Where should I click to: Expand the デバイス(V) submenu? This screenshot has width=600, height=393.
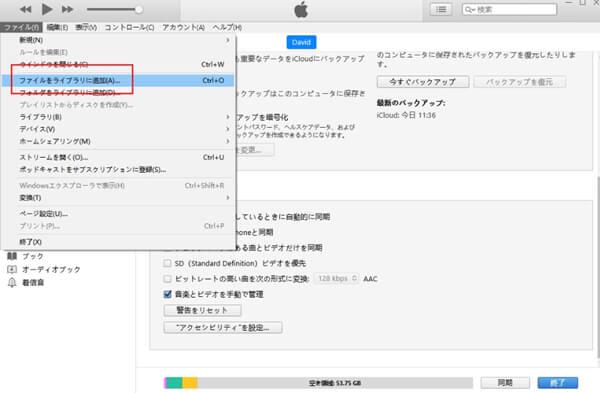[119, 129]
